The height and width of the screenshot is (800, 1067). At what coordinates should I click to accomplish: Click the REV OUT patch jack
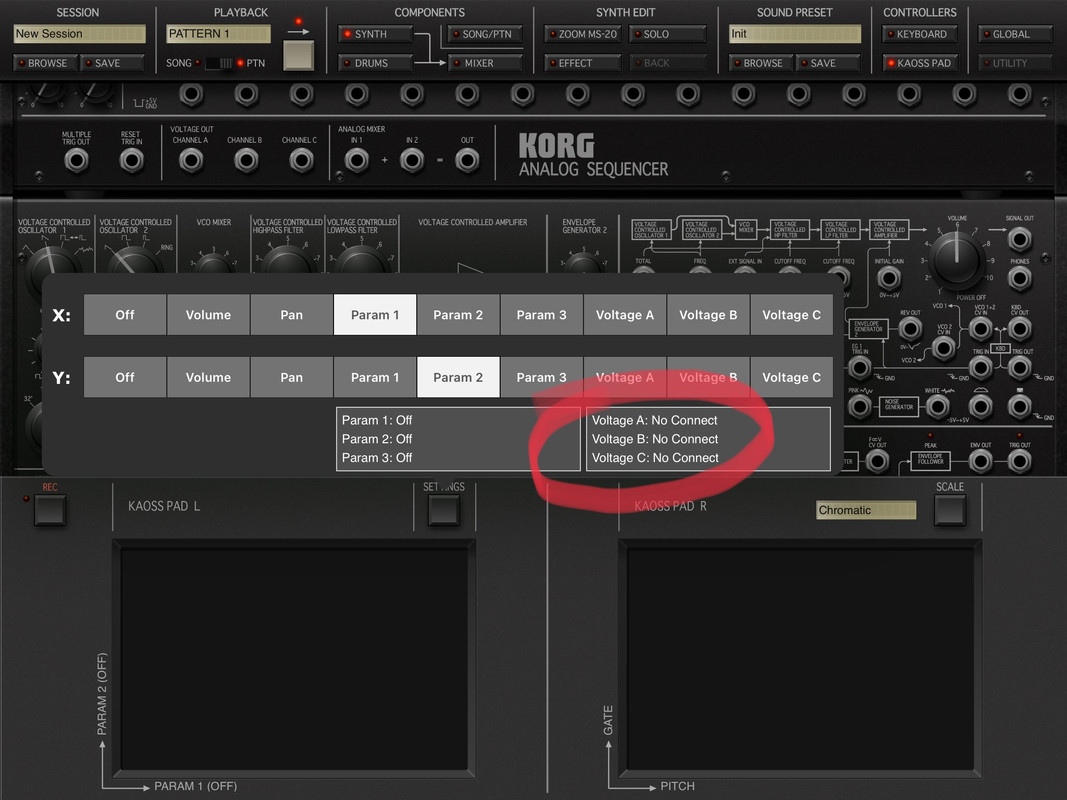(x=910, y=329)
